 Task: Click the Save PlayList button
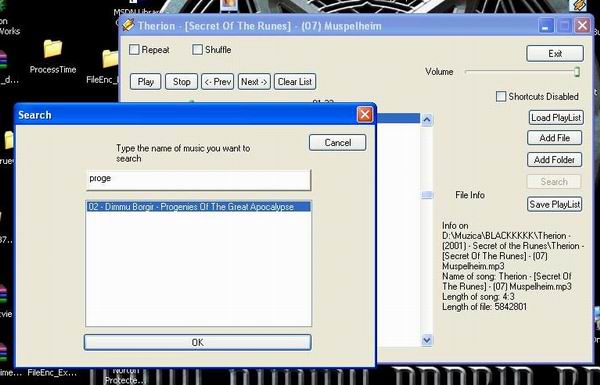pyautogui.click(x=555, y=204)
